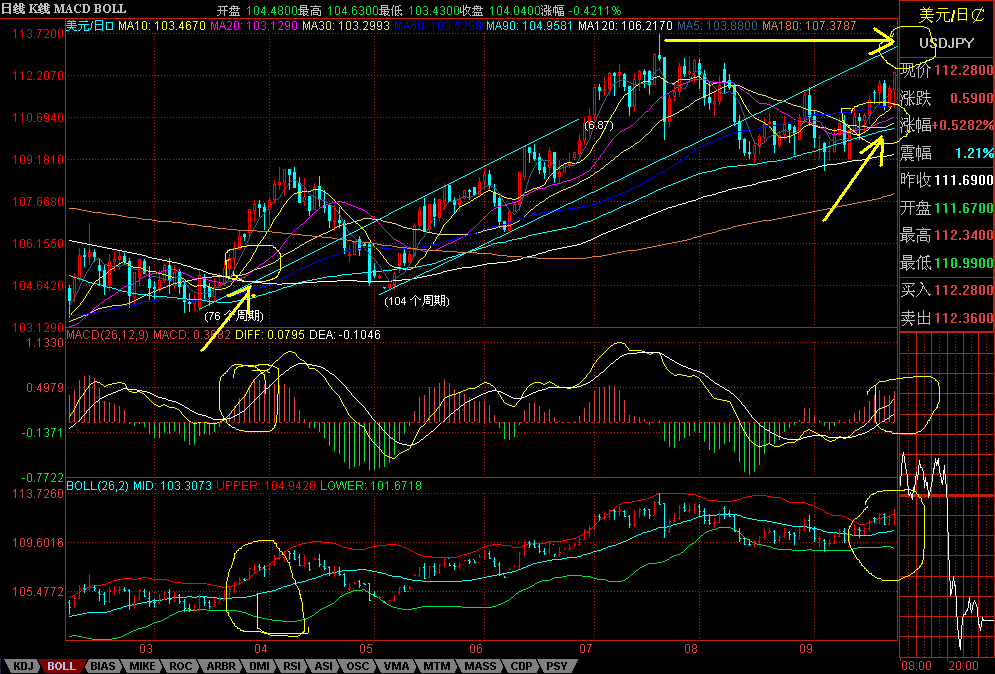Click the 卖出 112.3600 quote row
This screenshot has width=995, height=674.
(x=946, y=318)
